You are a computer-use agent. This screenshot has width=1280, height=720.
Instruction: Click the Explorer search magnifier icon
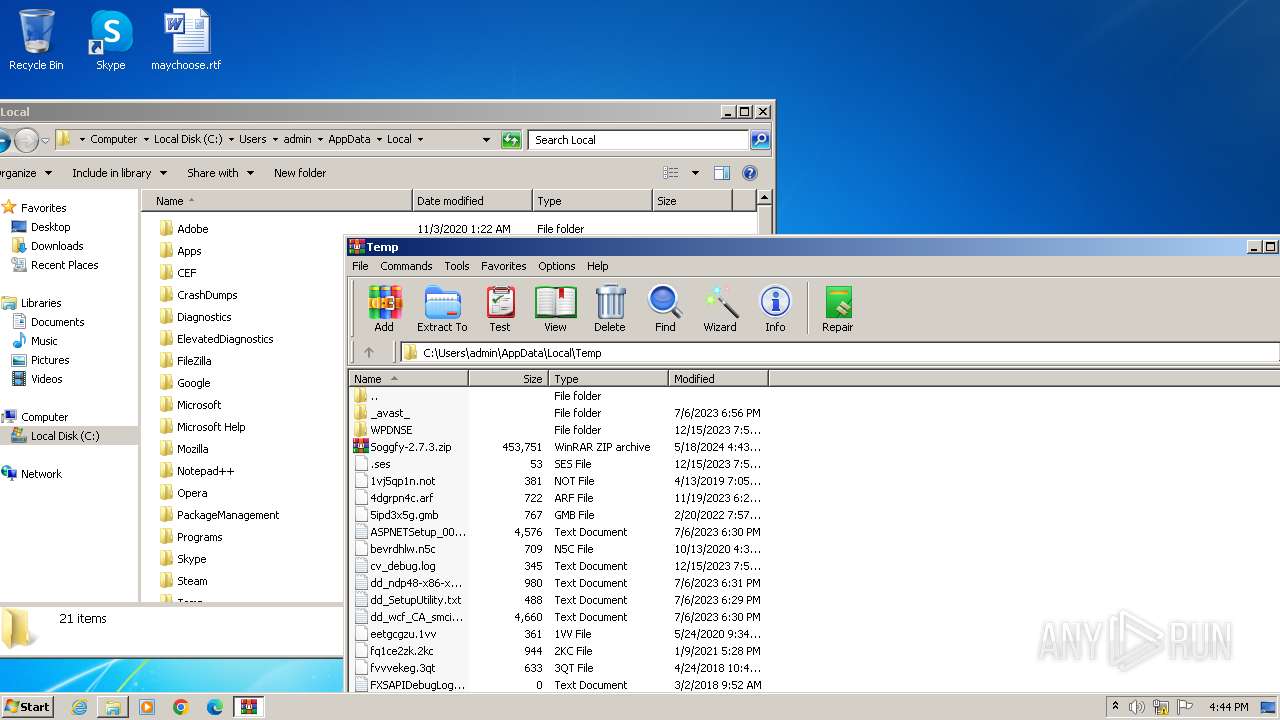tap(760, 140)
